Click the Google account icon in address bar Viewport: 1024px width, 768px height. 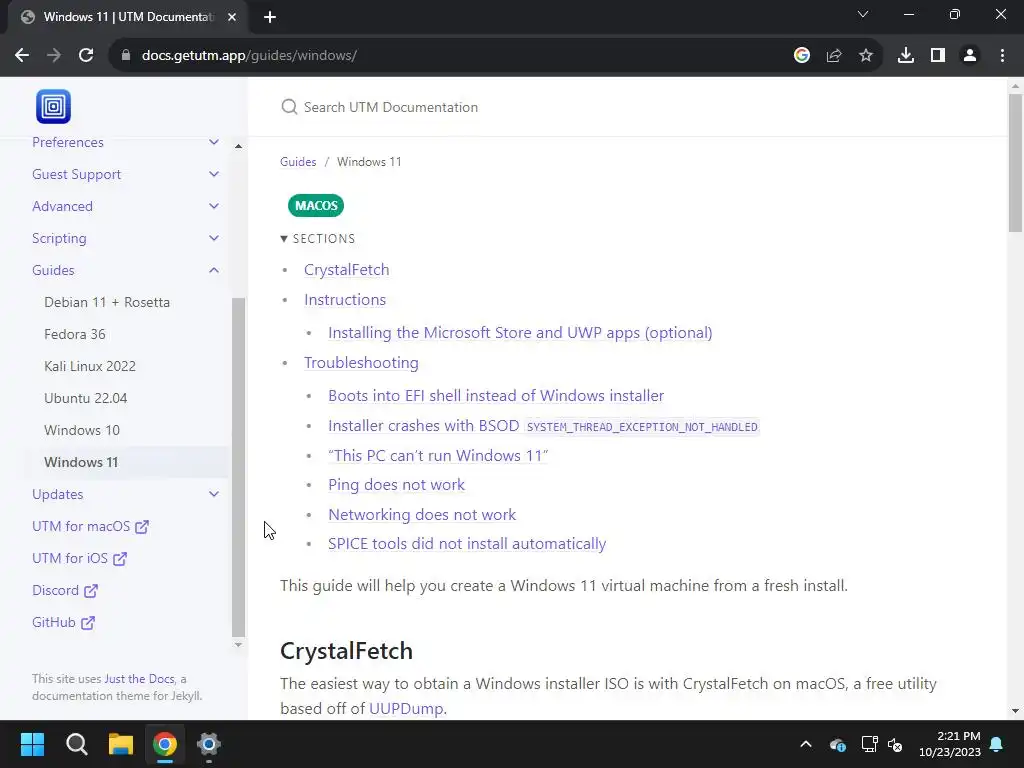tap(802, 56)
